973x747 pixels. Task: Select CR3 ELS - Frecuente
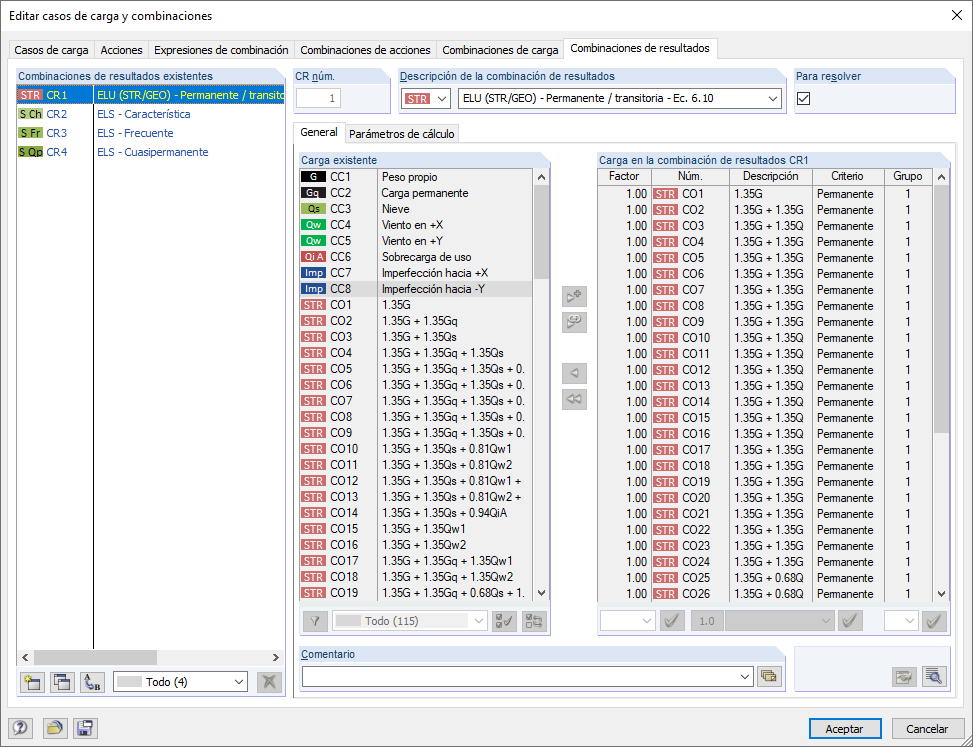point(150,133)
